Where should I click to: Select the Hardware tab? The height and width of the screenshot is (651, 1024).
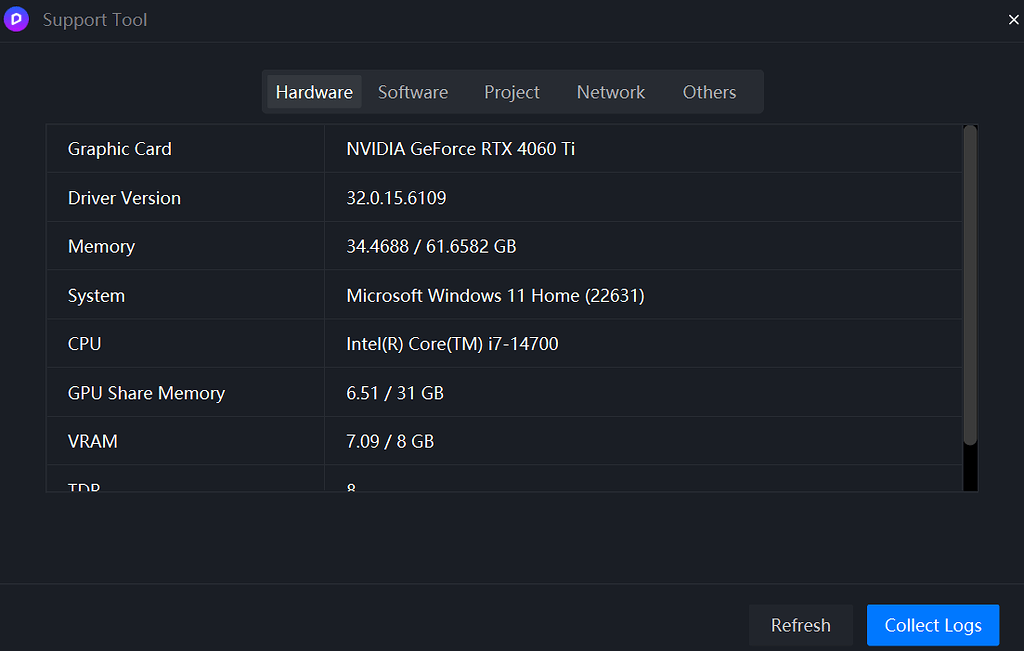pyautogui.click(x=313, y=91)
